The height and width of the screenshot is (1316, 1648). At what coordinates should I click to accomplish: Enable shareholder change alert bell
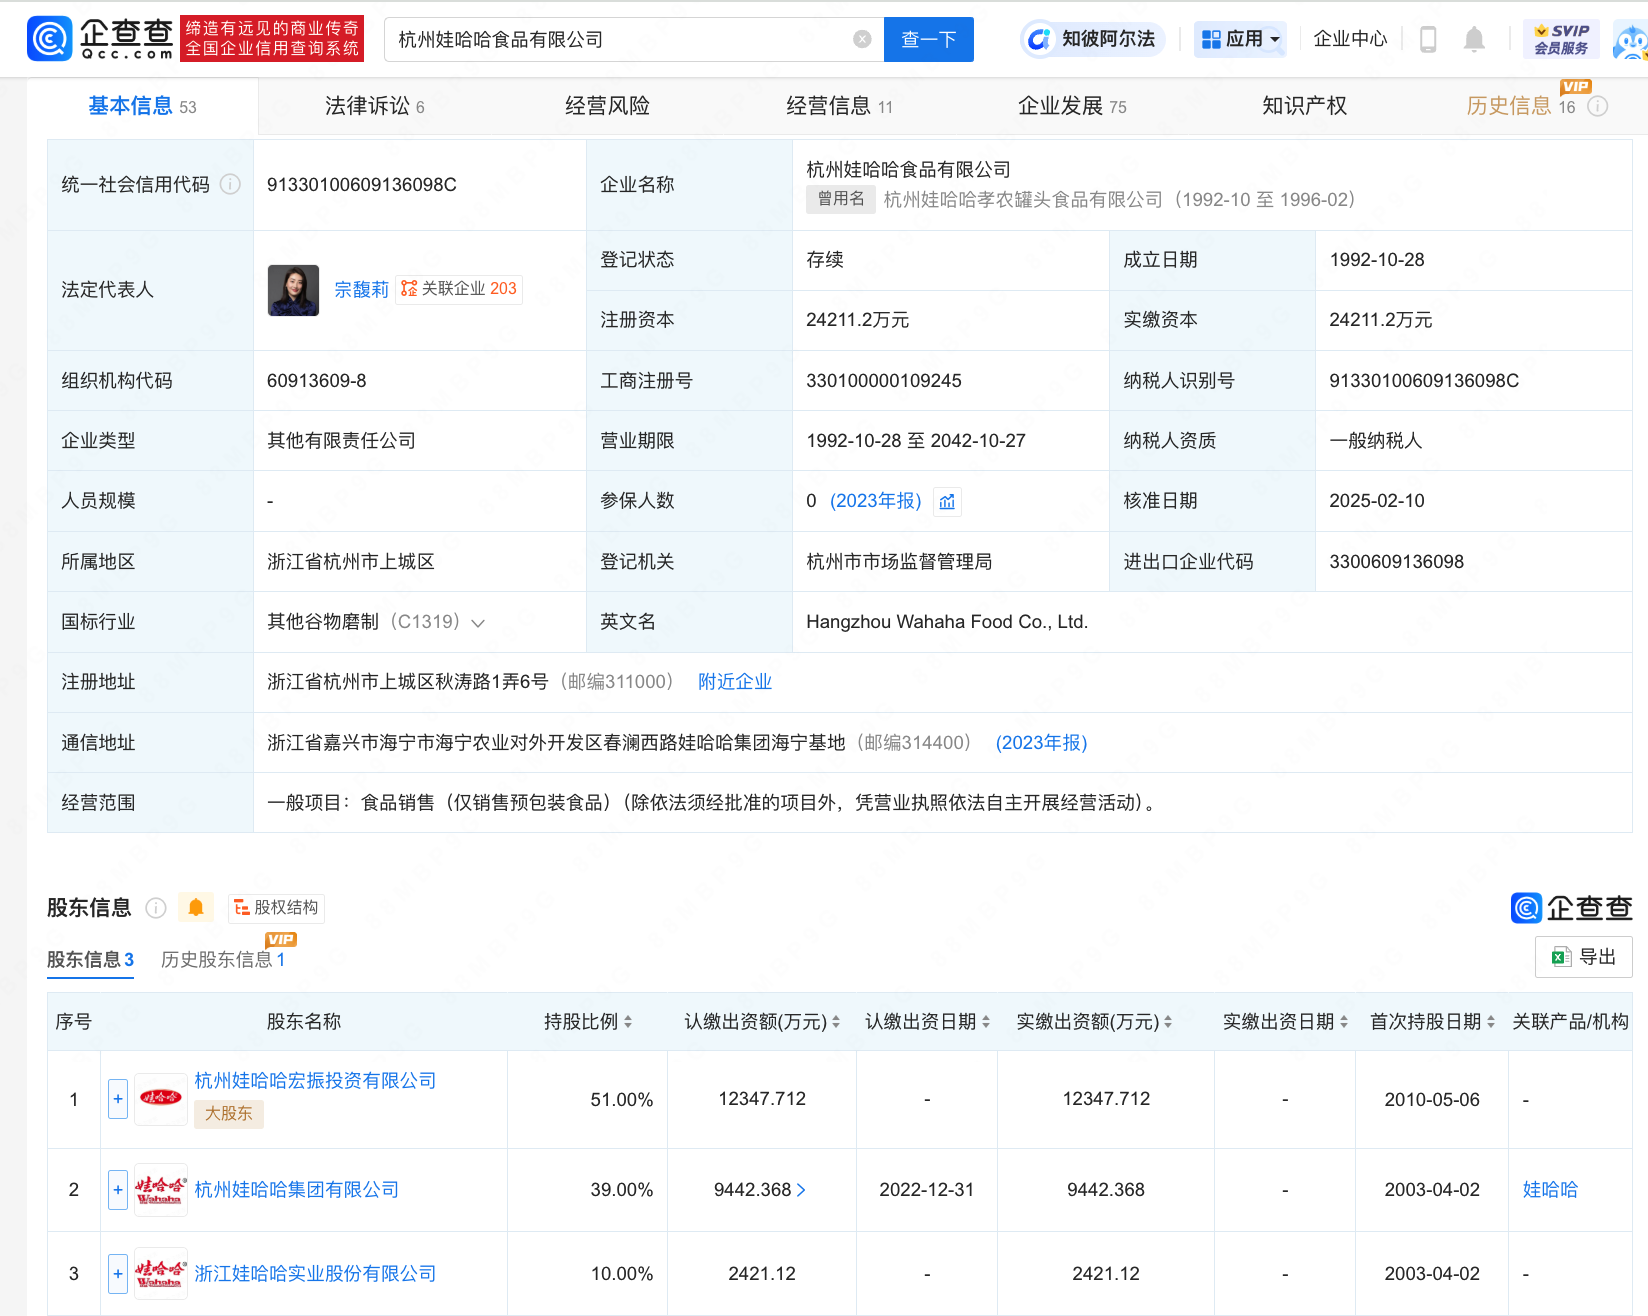(x=196, y=908)
